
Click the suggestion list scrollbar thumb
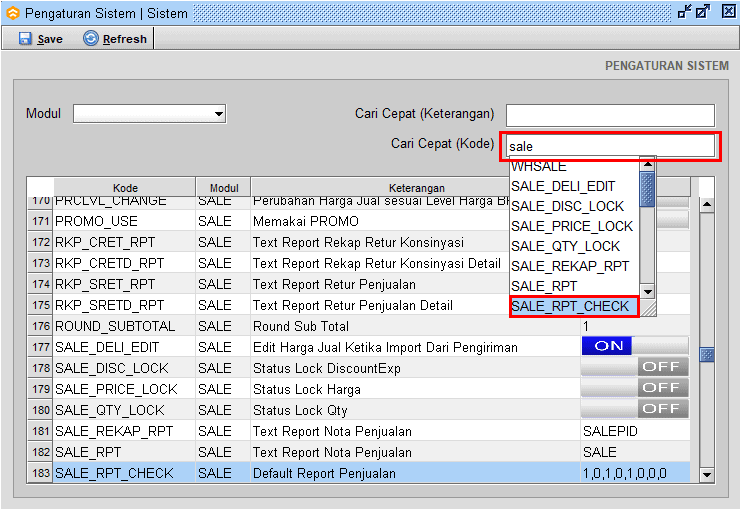(648, 189)
